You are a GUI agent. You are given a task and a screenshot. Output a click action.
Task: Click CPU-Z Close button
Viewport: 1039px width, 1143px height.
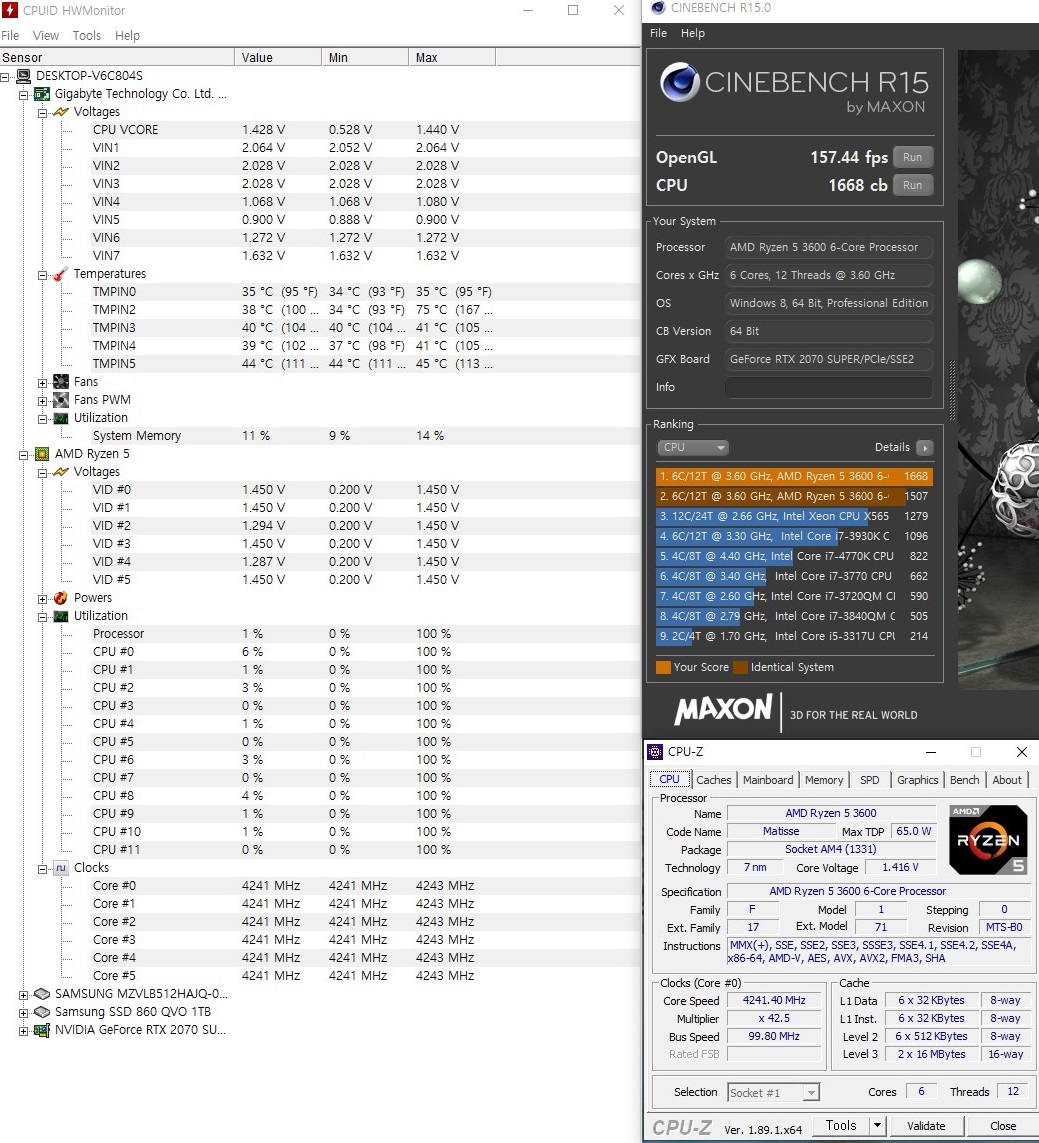(1003, 1126)
